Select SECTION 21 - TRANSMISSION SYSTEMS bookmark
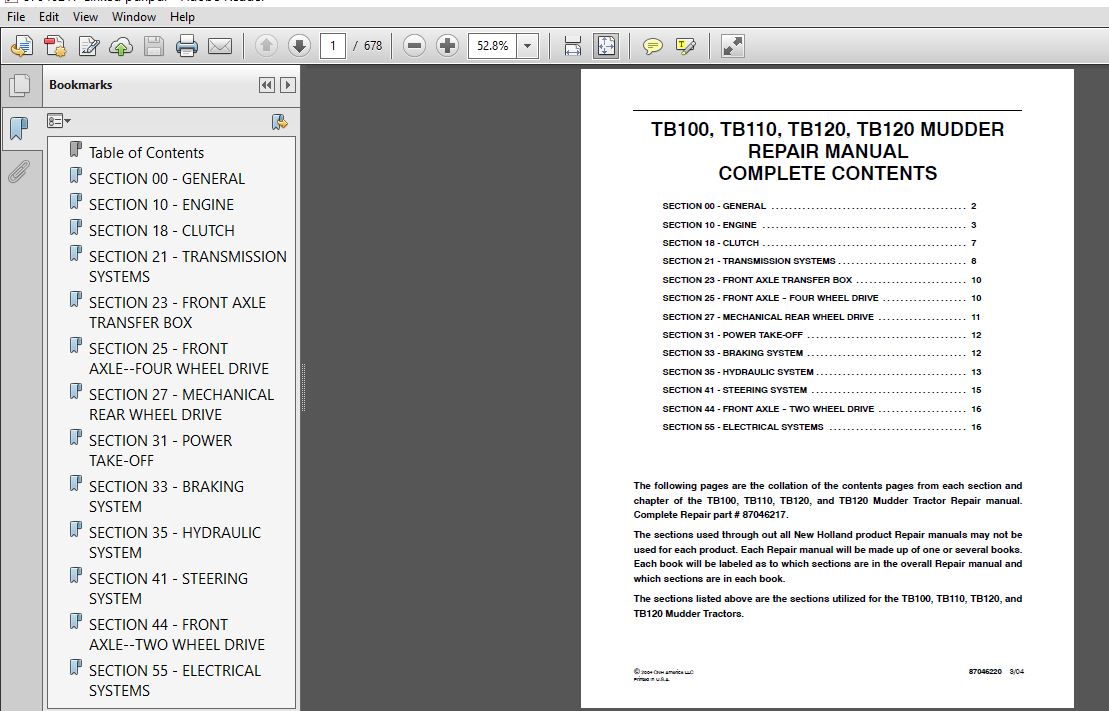The width and height of the screenshot is (1109, 711). tap(187, 267)
